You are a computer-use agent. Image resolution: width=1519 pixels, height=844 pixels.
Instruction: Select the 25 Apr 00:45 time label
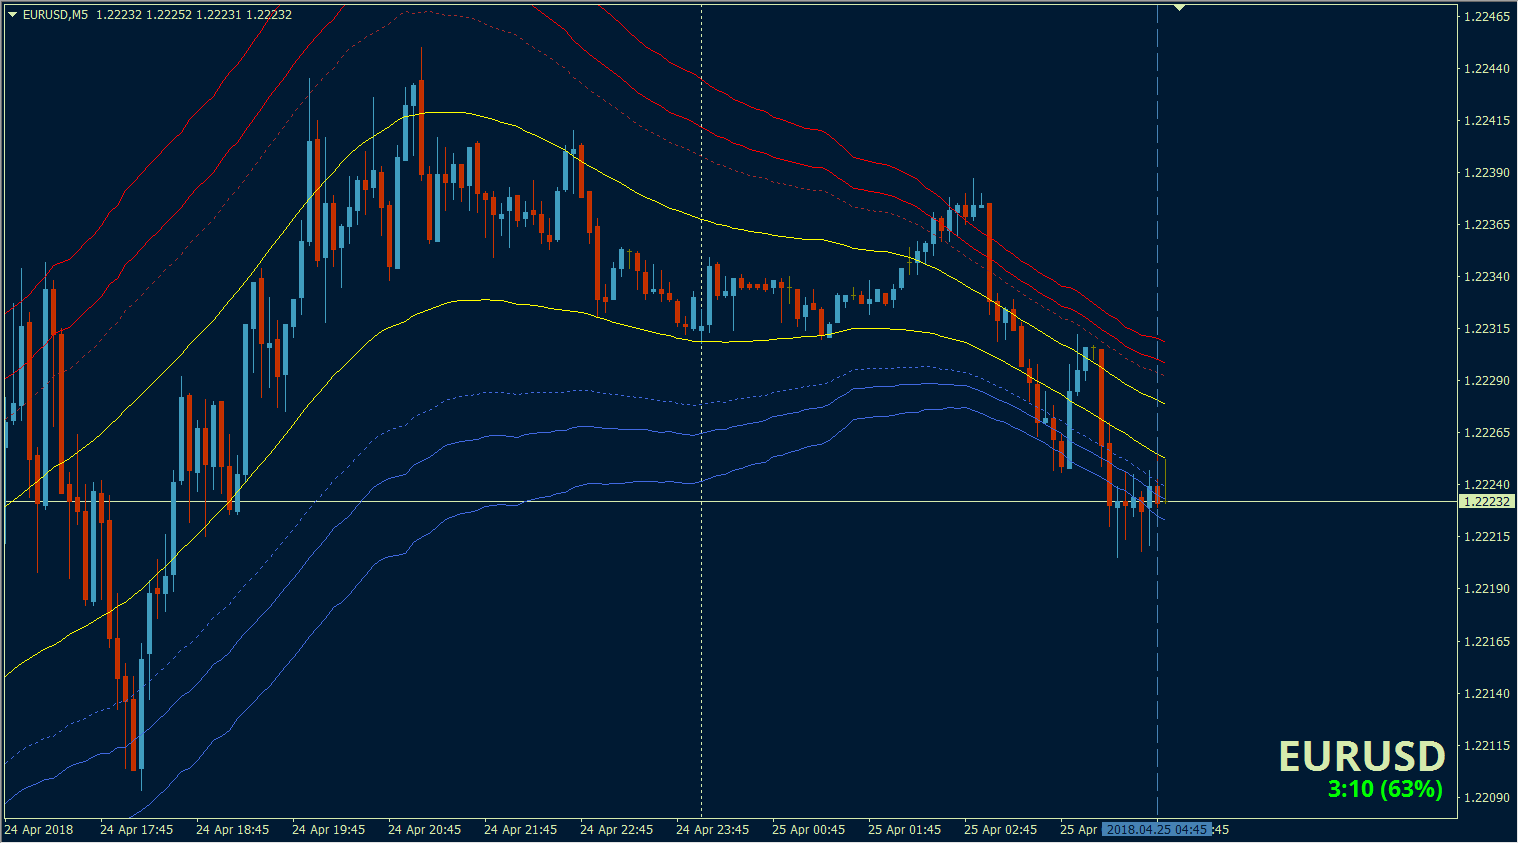pyautogui.click(x=808, y=830)
